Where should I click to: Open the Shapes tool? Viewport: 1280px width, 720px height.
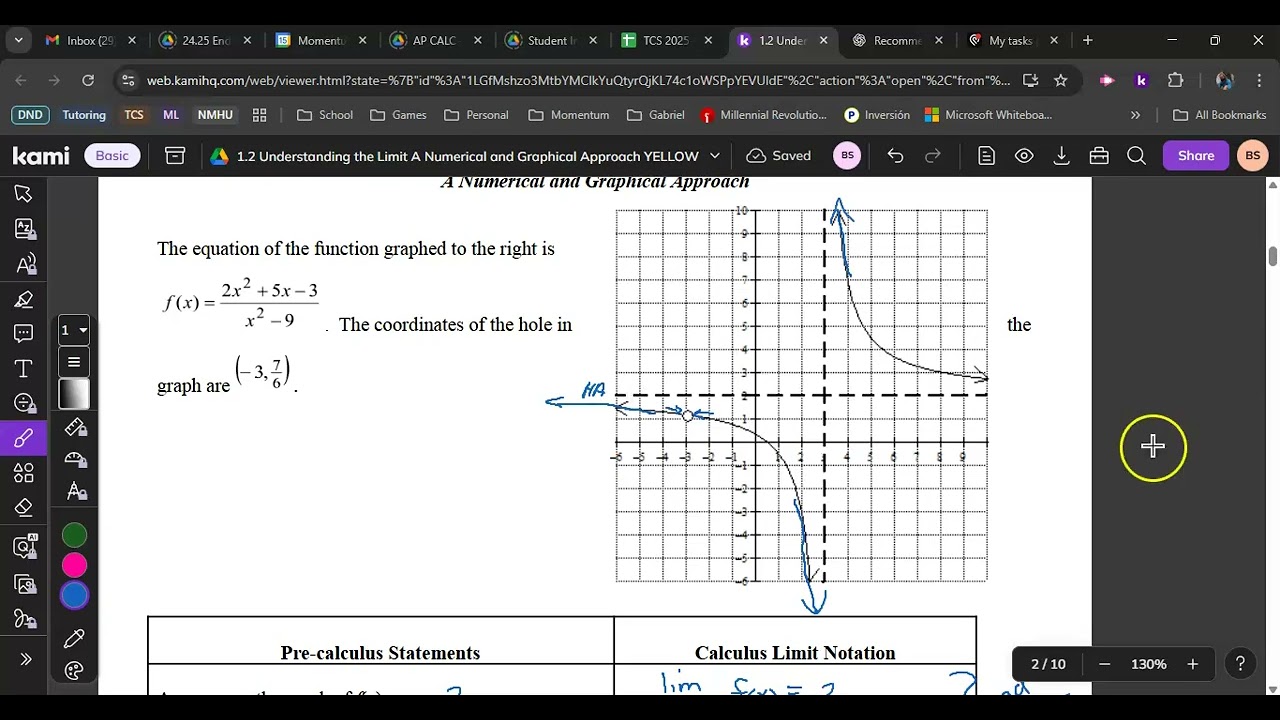click(24, 472)
